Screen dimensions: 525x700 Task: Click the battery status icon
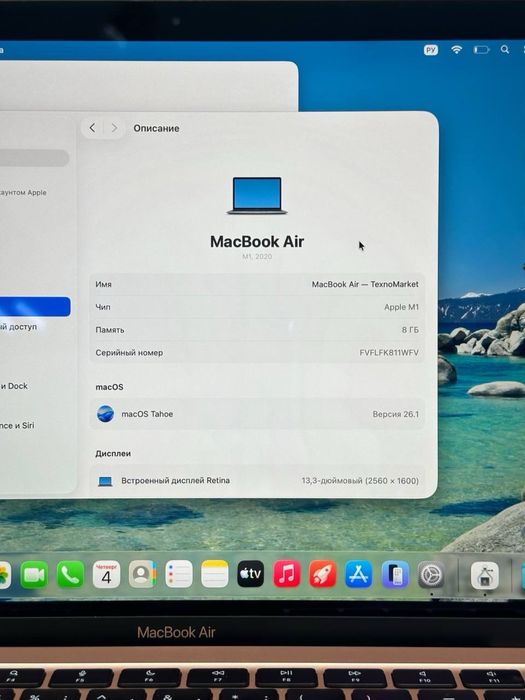coord(481,50)
